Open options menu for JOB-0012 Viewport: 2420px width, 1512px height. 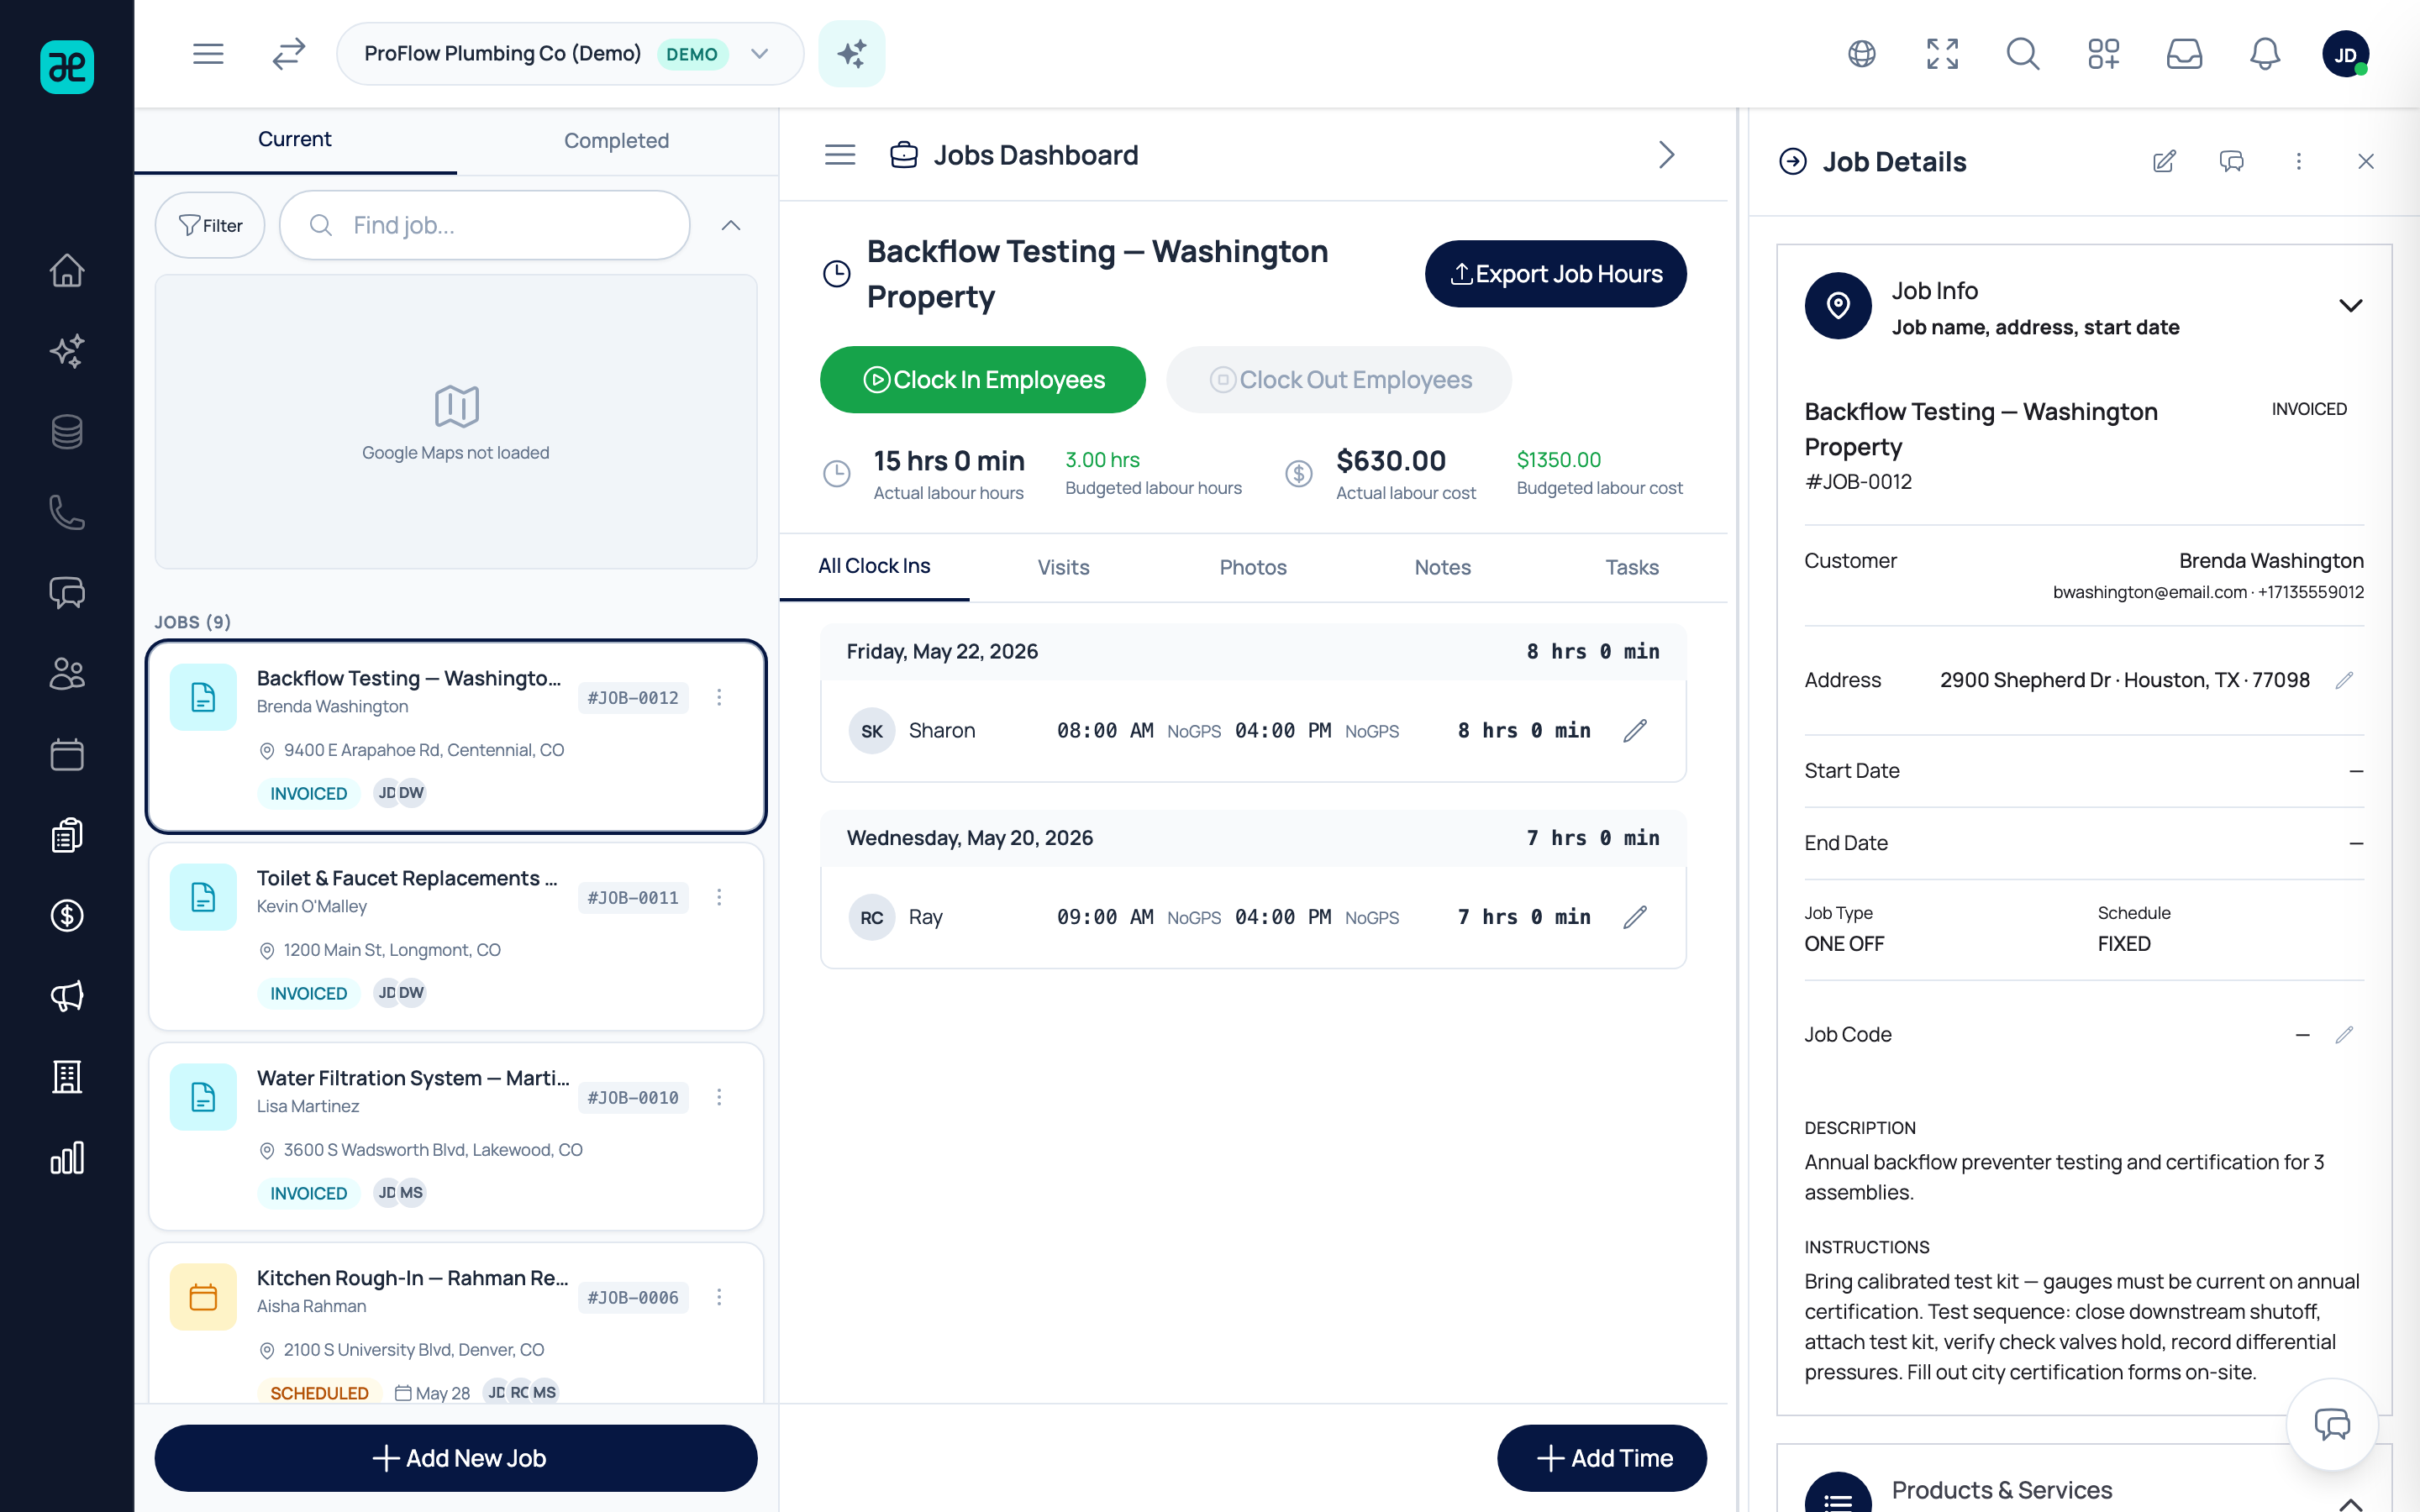click(719, 697)
